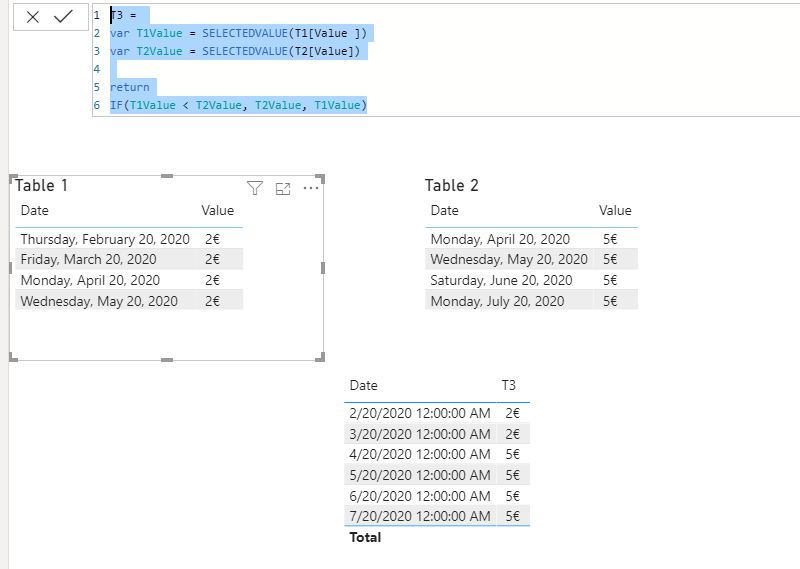800x569 pixels.
Task: Select 'Wednesday, May 20, 2020' in Table 1
Action: (129, 301)
